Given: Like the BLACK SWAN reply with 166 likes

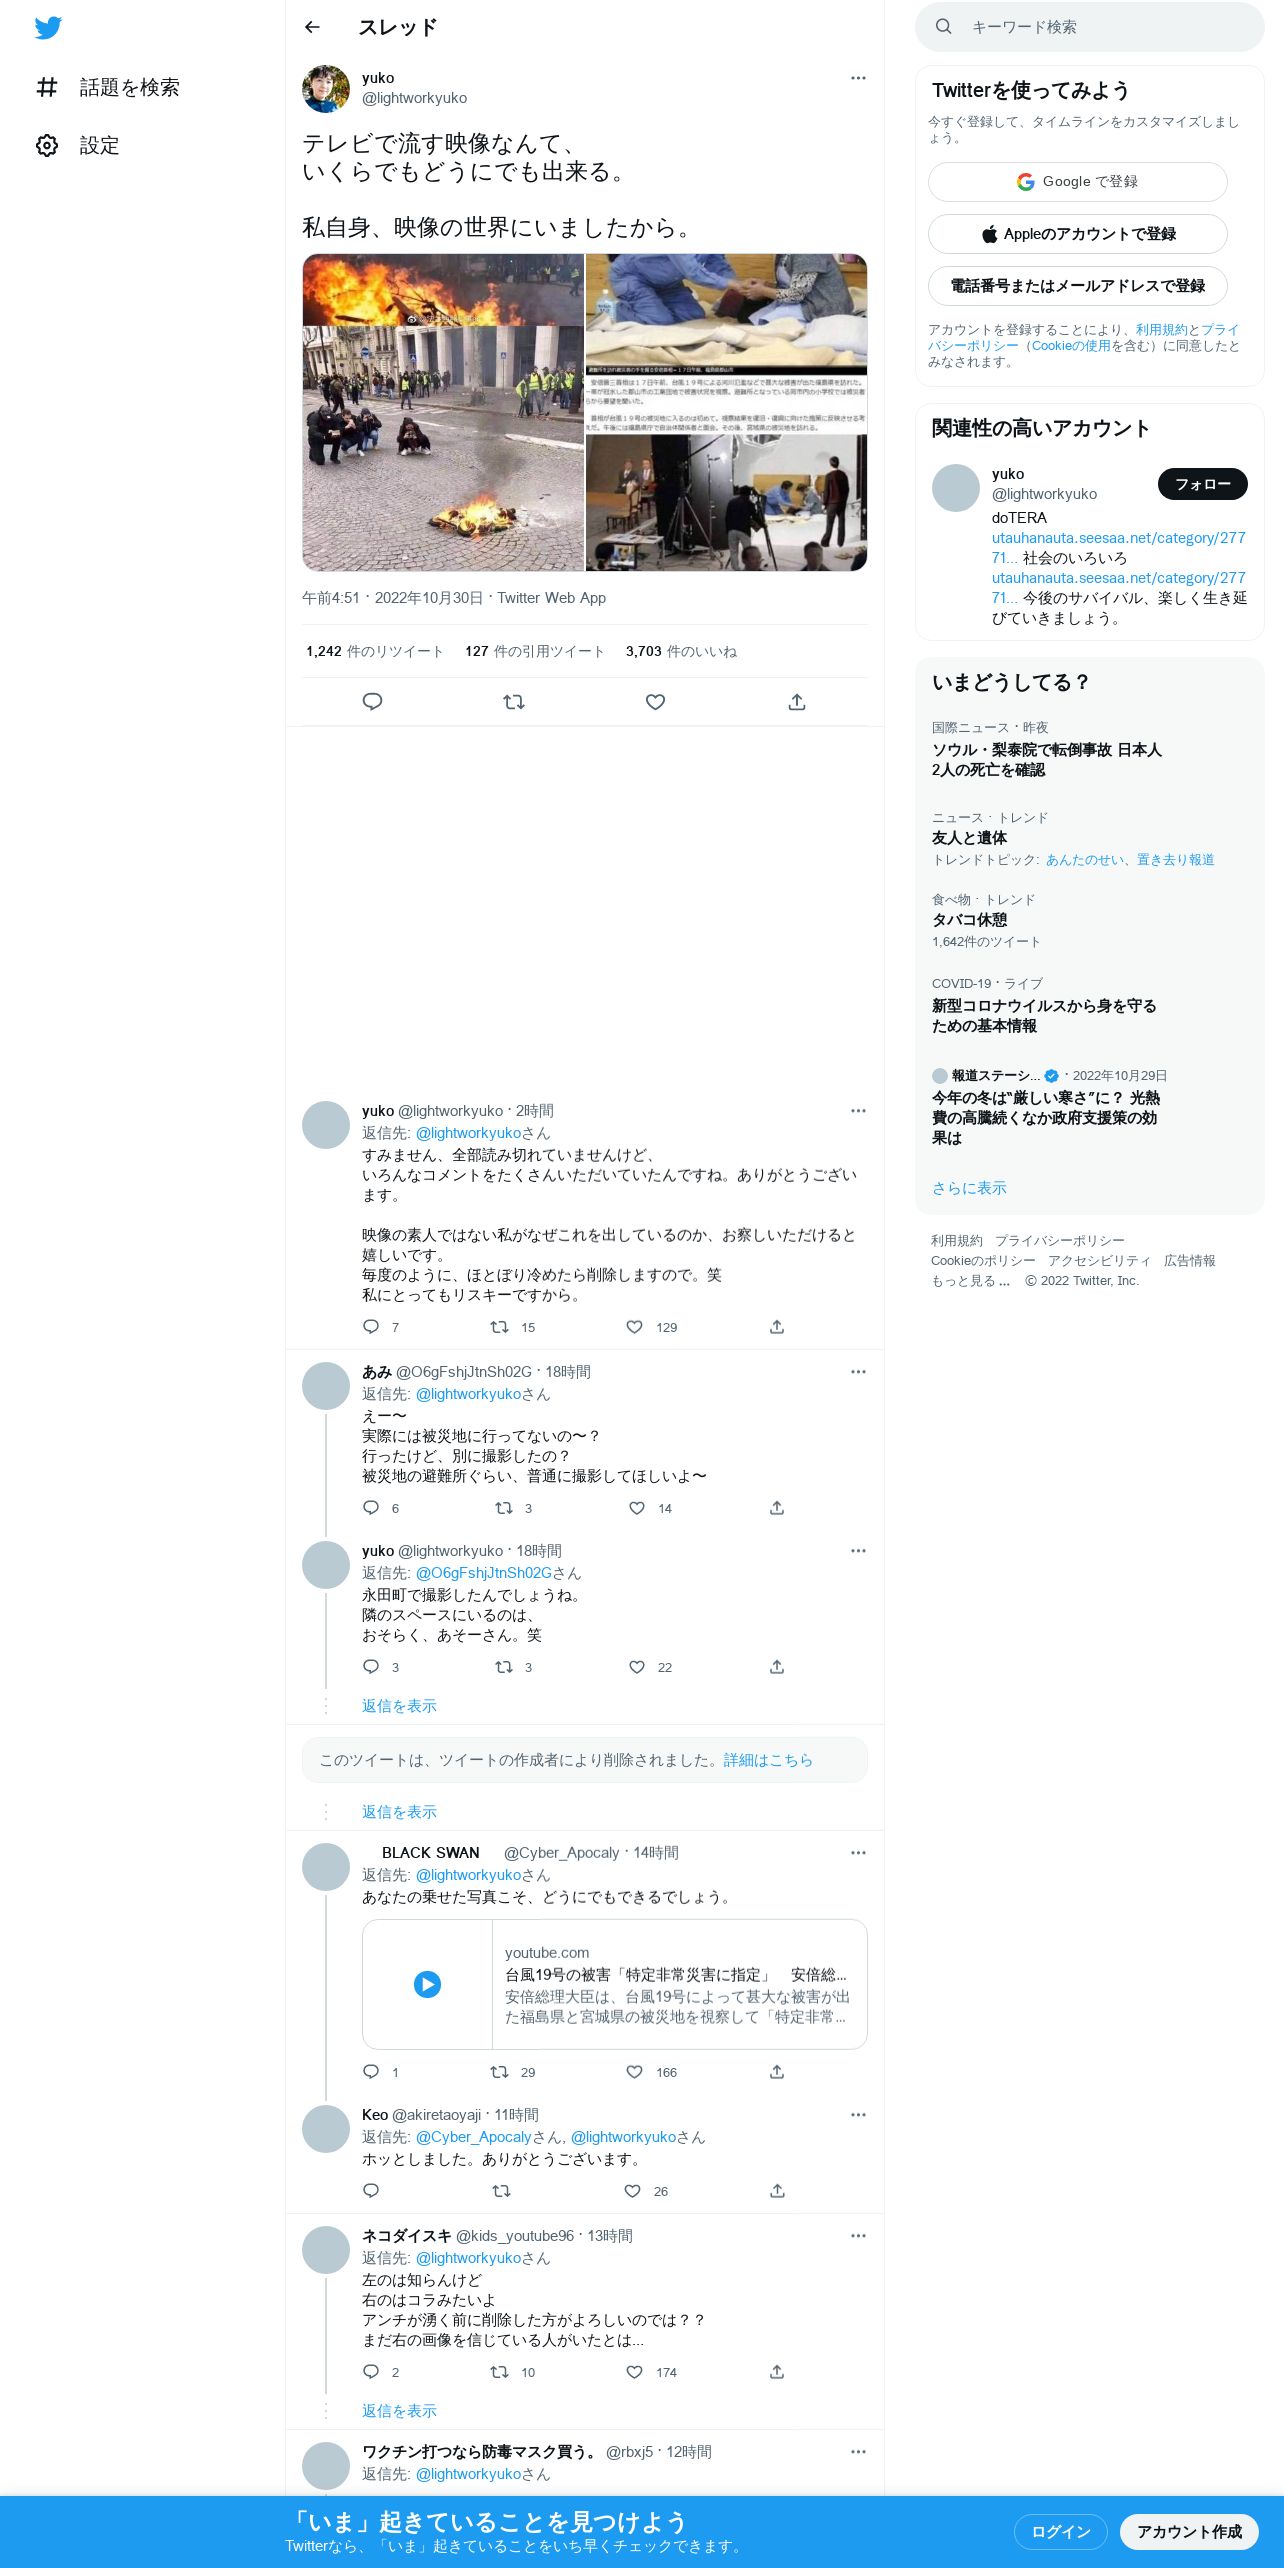Looking at the screenshot, I should click(634, 2072).
